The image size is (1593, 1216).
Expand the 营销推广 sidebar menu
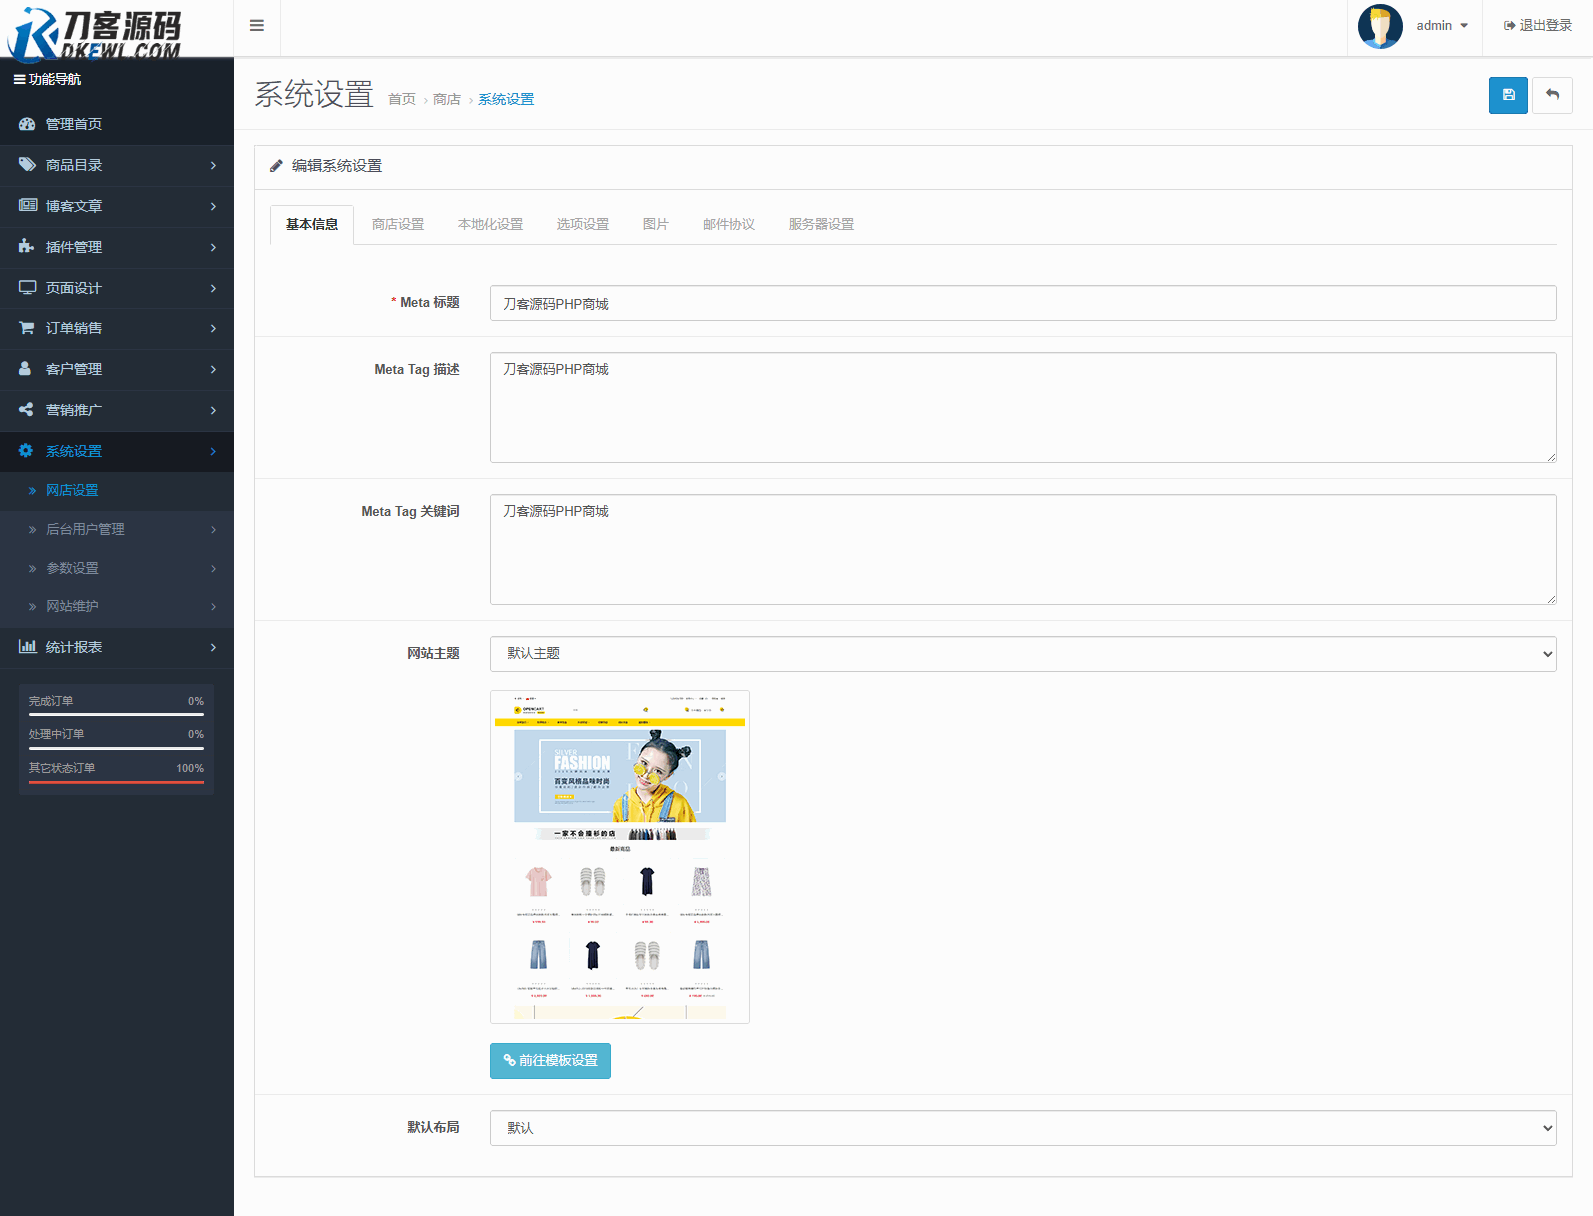(117, 410)
